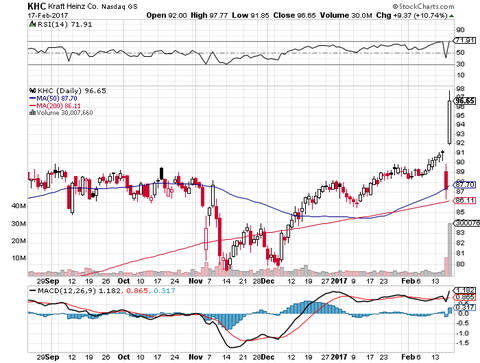Click the green up-arrow beside the change percentage
The width and height of the screenshot is (480, 363).
click(x=451, y=16)
